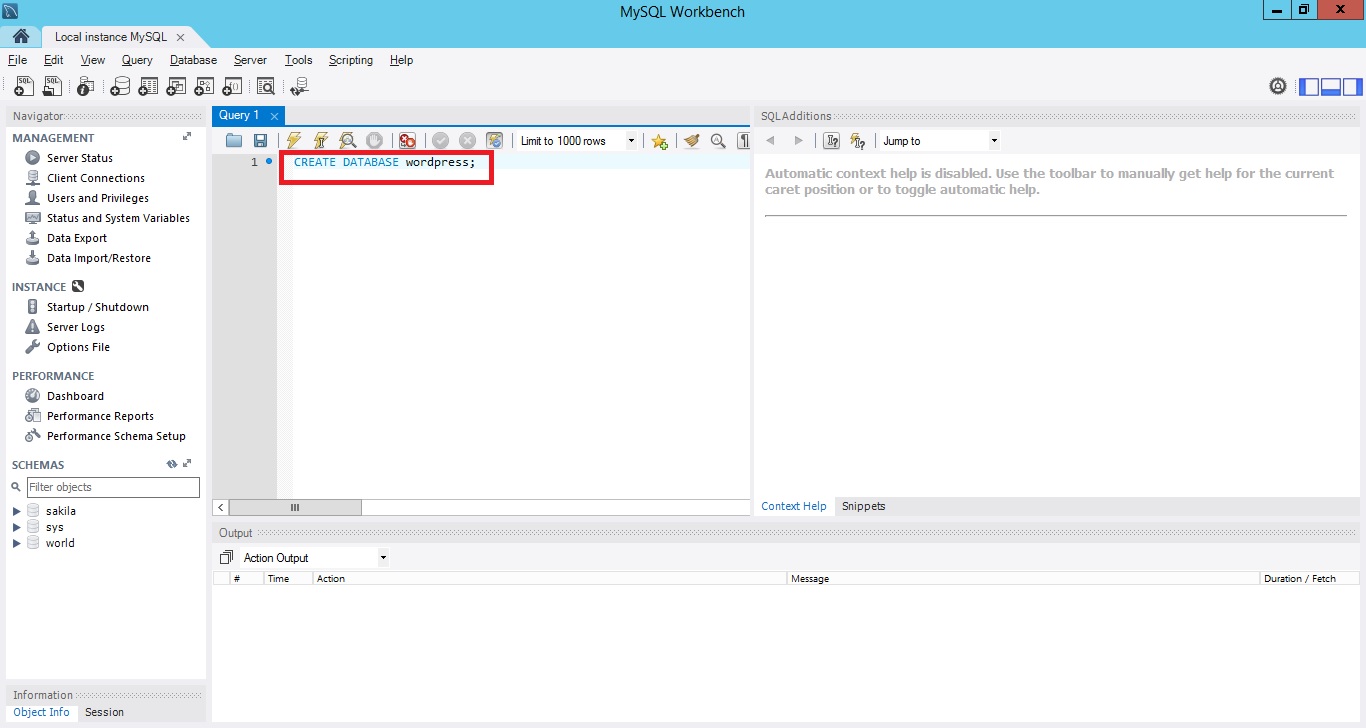Image resolution: width=1366 pixels, height=728 pixels.
Task: Expand the Schemas section arrows icon
Action: [187, 464]
